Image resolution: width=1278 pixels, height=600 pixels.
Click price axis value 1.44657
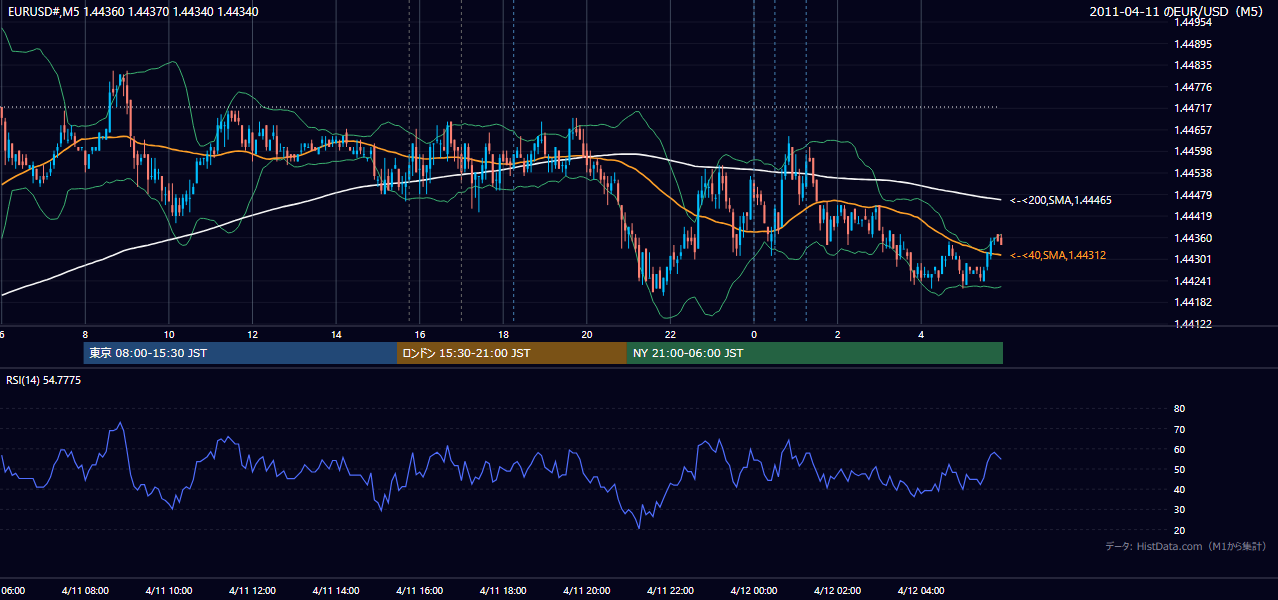(1193, 130)
